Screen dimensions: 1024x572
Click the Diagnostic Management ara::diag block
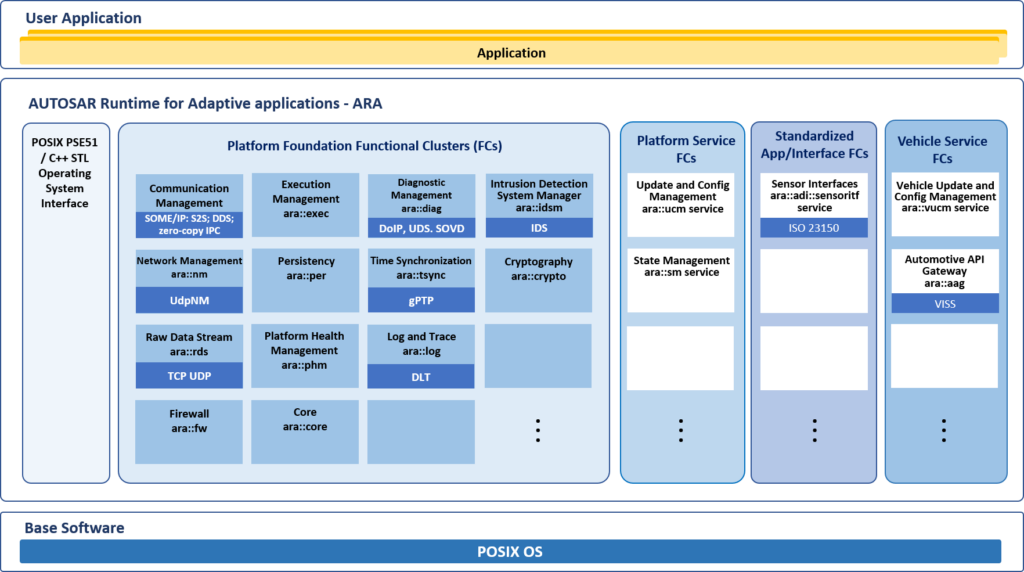pos(421,195)
